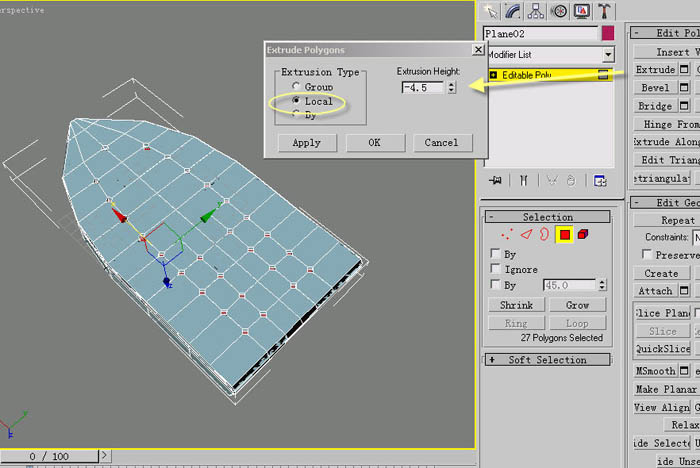
Task: Collapse the Edit Polygons rollout
Action: (x=665, y=33)
